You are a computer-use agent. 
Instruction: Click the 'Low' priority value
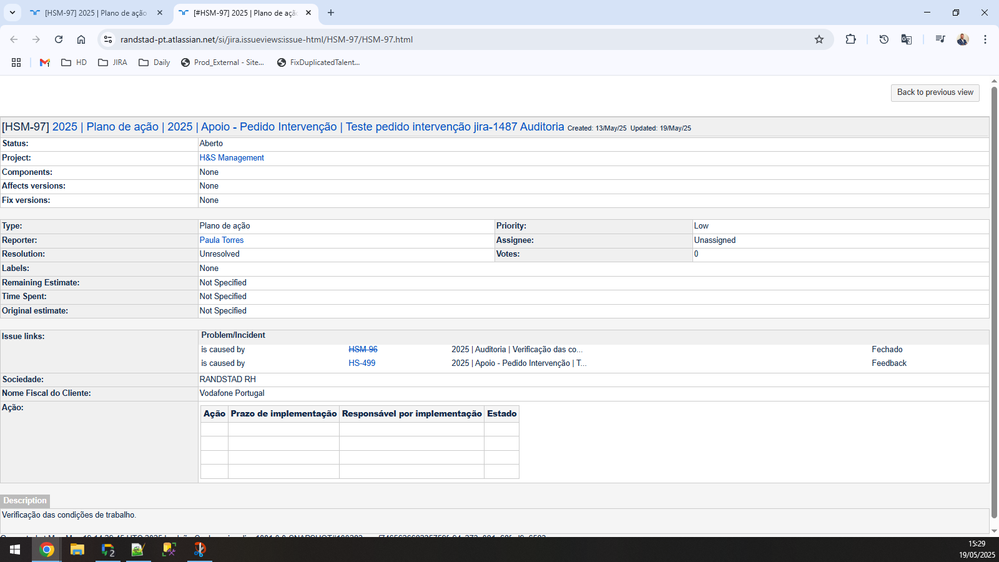coord(701,226)
